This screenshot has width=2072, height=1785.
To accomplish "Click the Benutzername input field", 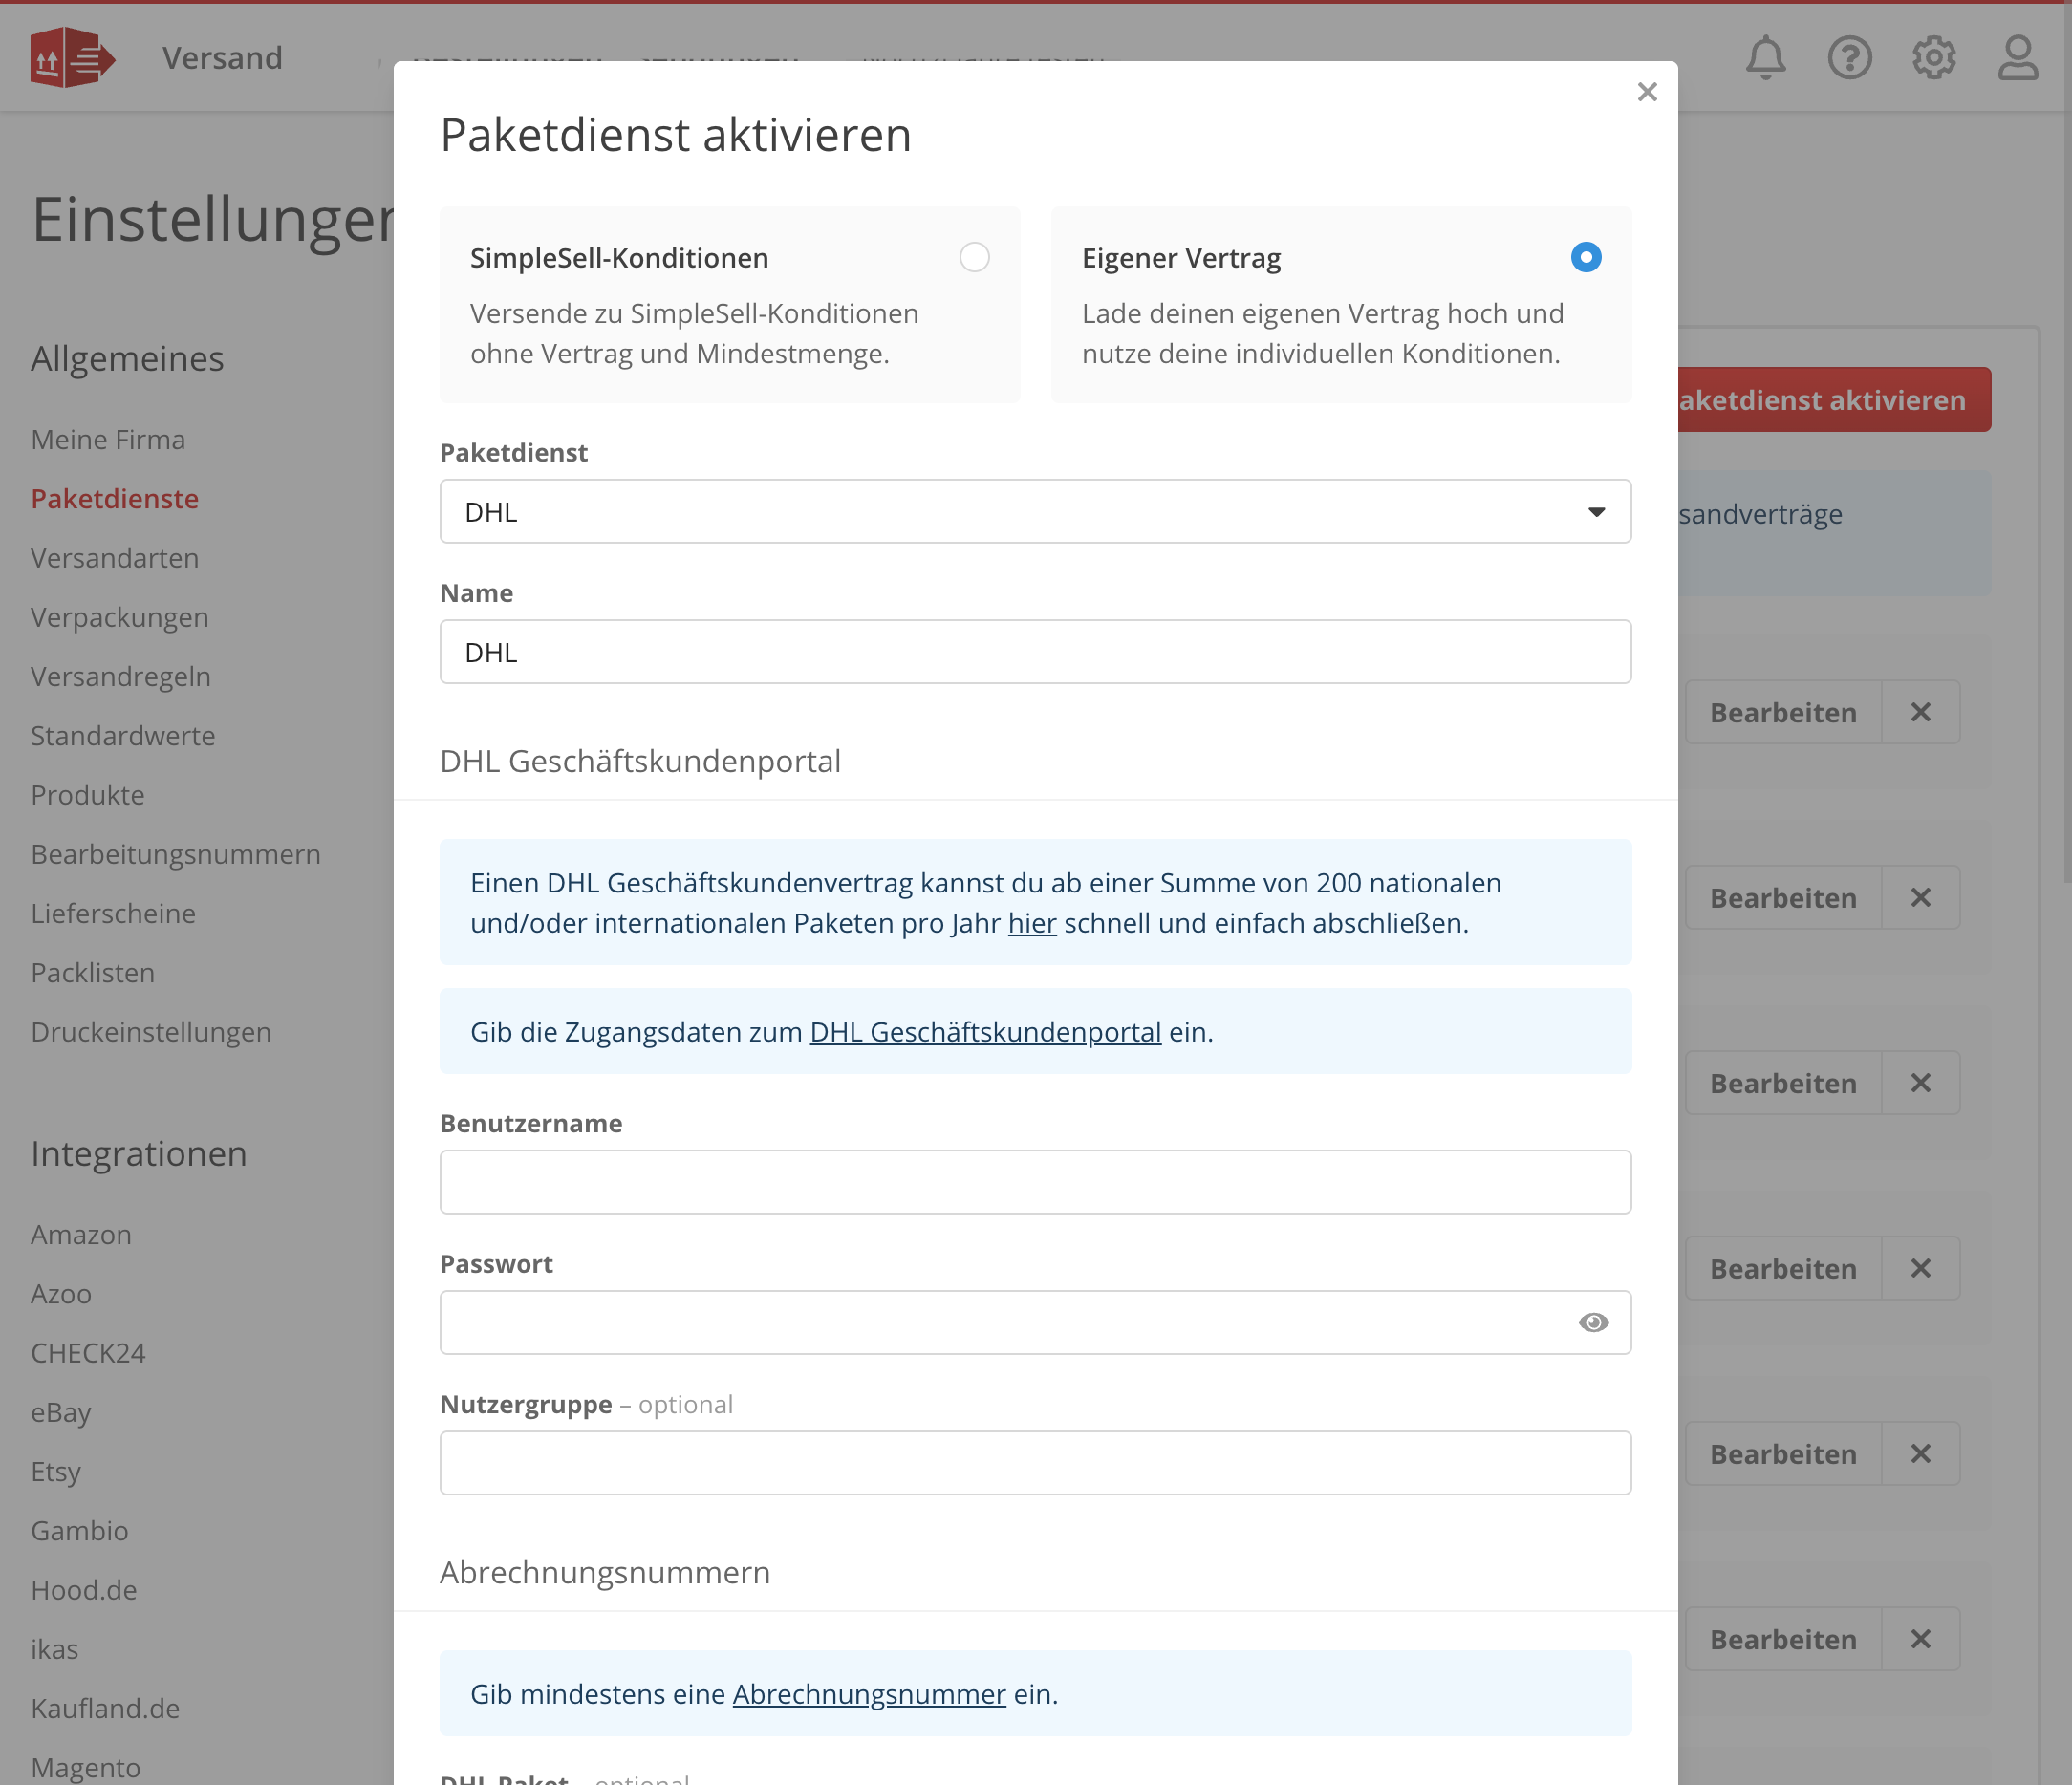I will 1035,1182.
